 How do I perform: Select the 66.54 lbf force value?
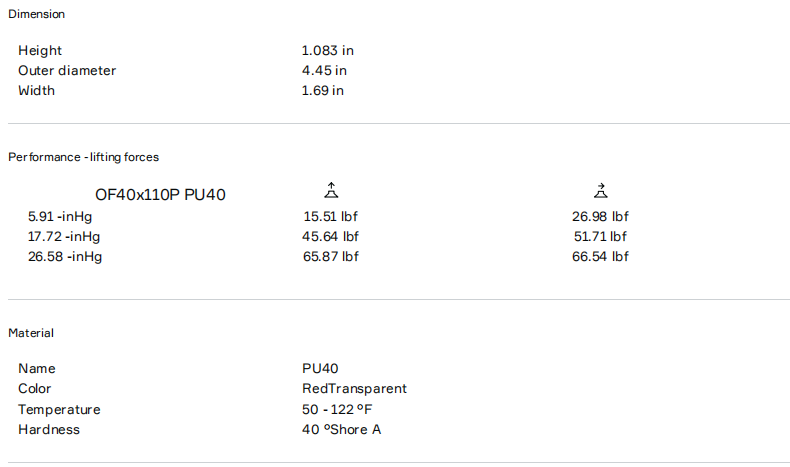[600, 256]
